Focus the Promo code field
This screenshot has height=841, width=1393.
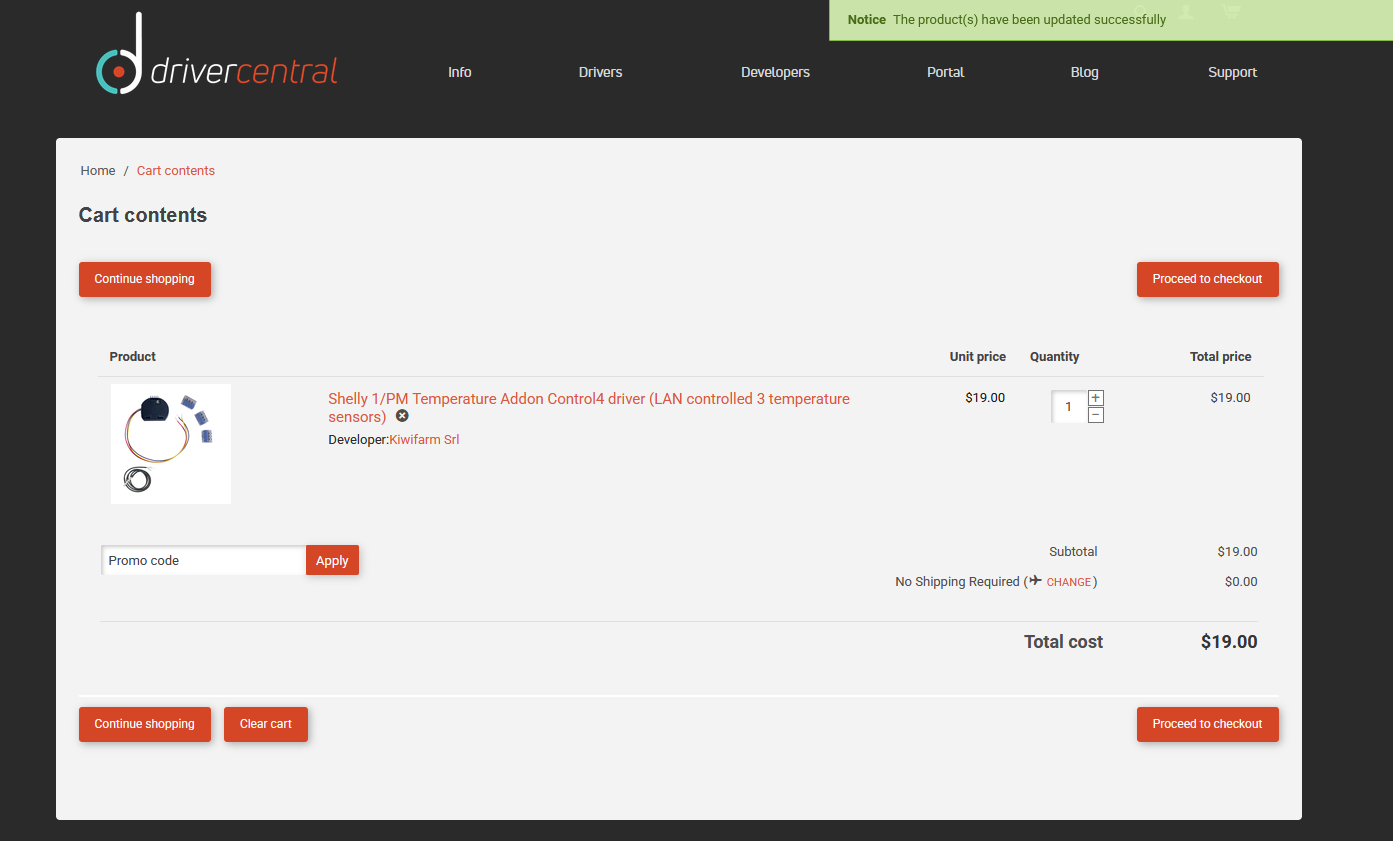point(203,560)
